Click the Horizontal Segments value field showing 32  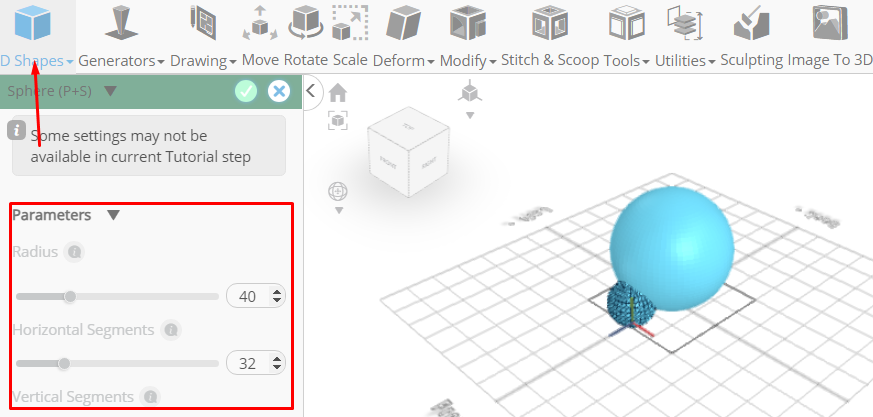256,364
